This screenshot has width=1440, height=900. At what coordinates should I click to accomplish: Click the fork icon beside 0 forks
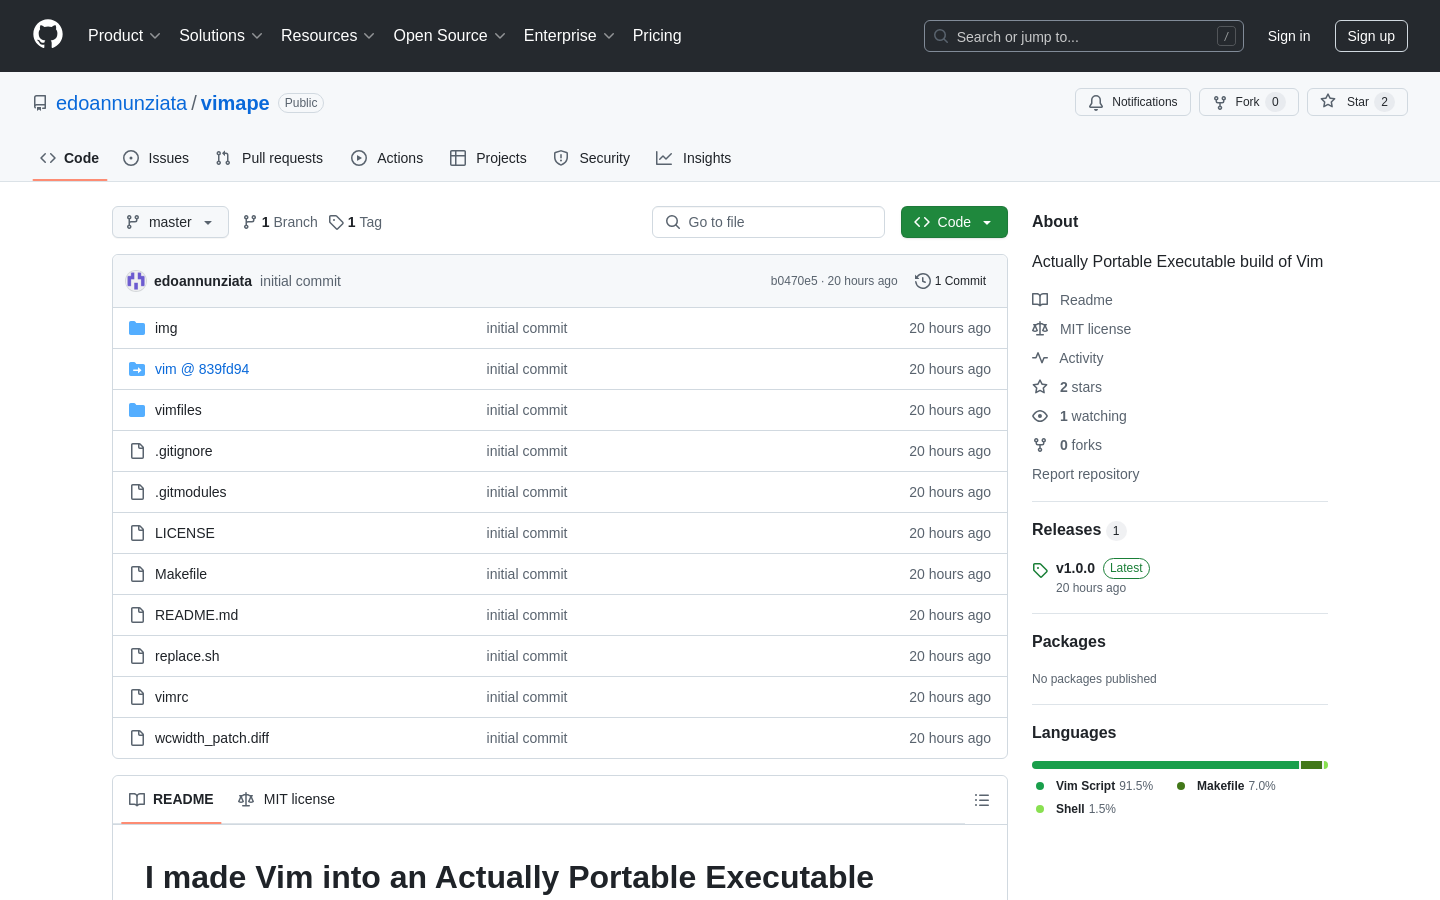tap(1040, 445)
